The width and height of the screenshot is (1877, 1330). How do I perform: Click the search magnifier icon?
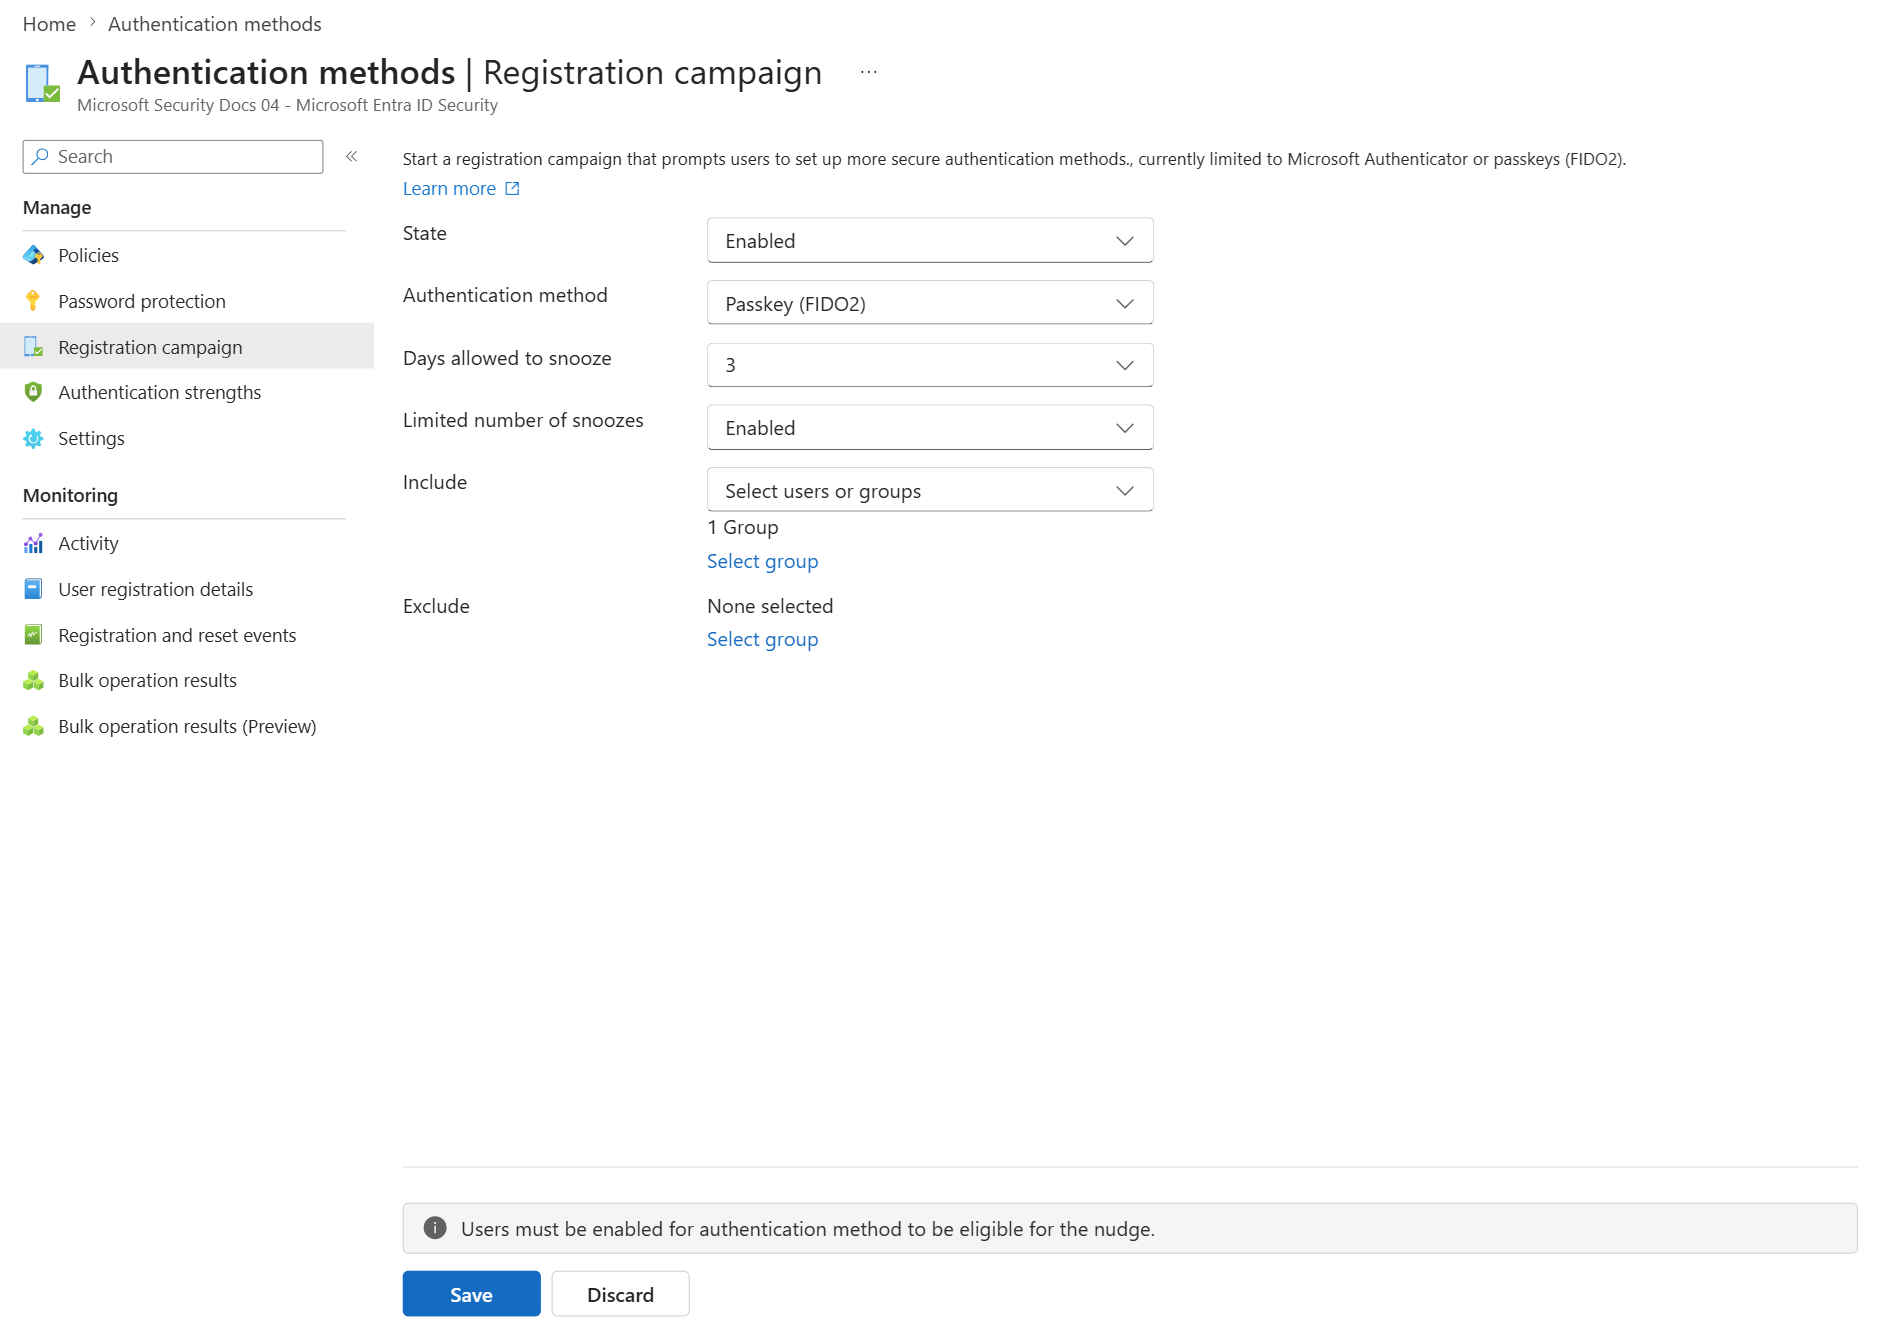[x=40, y=156]
